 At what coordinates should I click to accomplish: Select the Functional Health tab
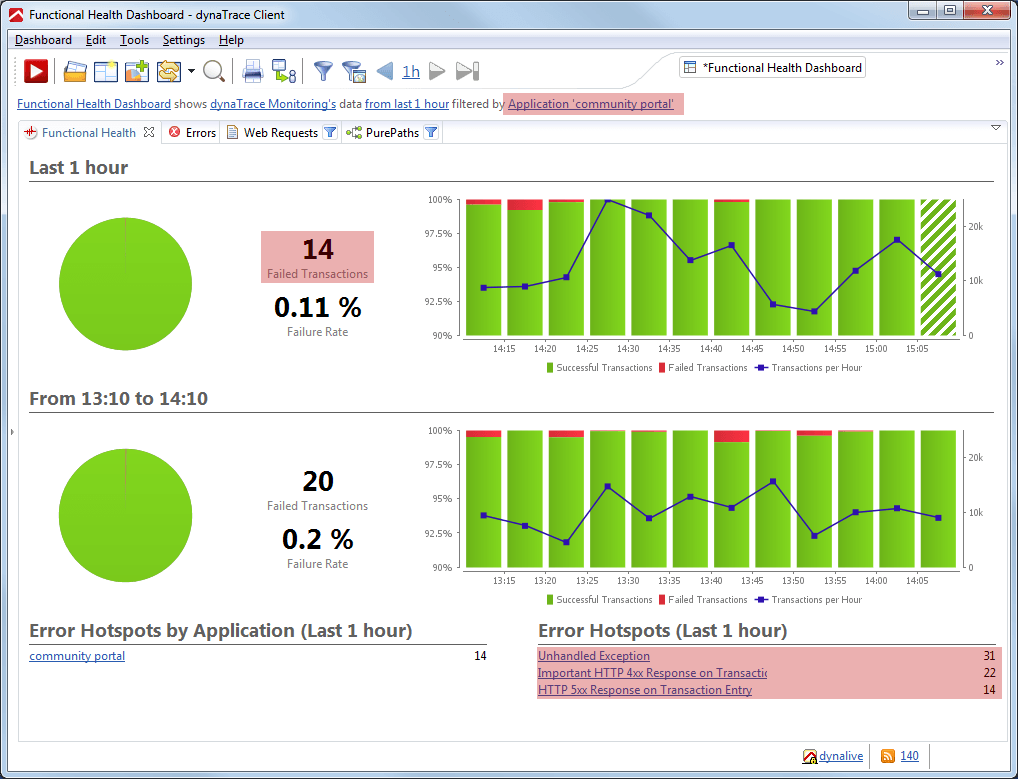[x=89, y=132]
